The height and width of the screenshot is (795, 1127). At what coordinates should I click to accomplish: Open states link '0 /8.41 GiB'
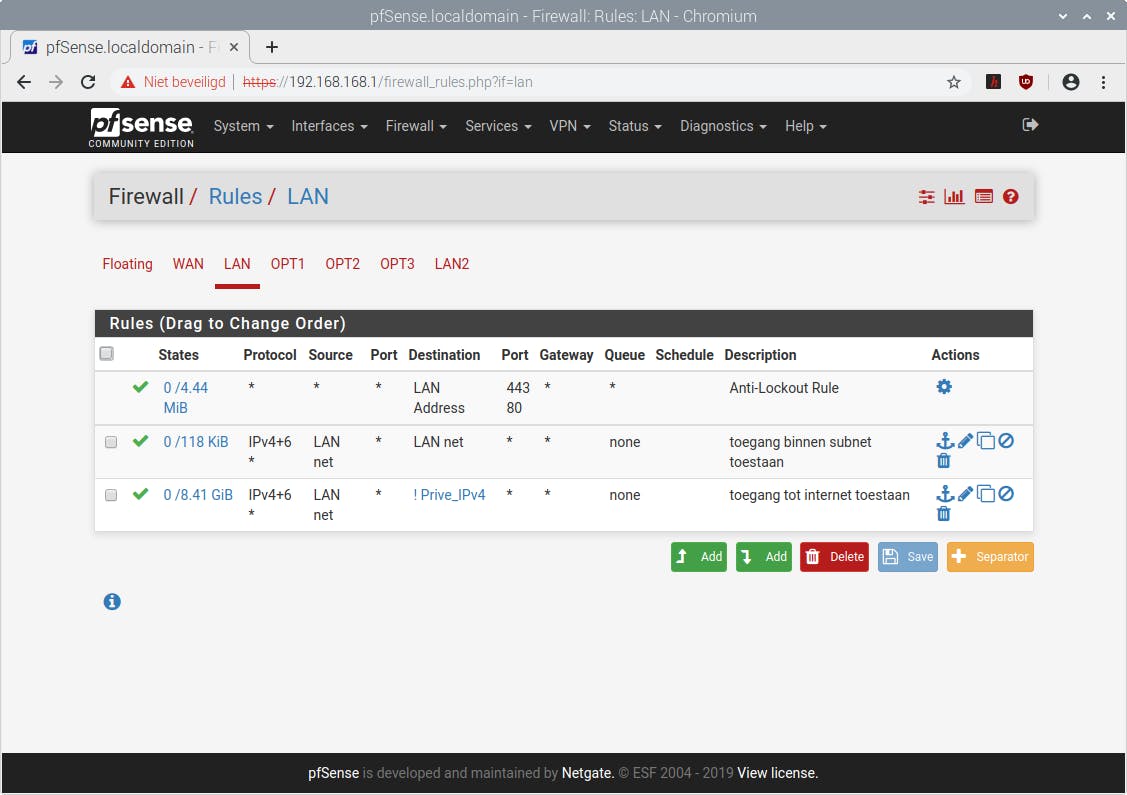pyautogui.click(x=198, y=495)
